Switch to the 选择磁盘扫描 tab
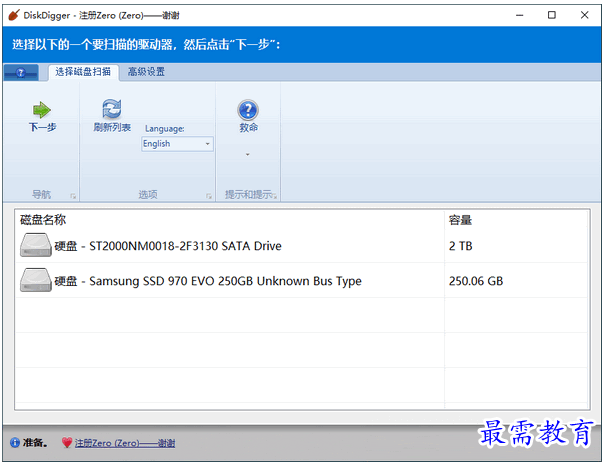Image resolution: width=602 pixels, height=464 pixels. [83, 72]
